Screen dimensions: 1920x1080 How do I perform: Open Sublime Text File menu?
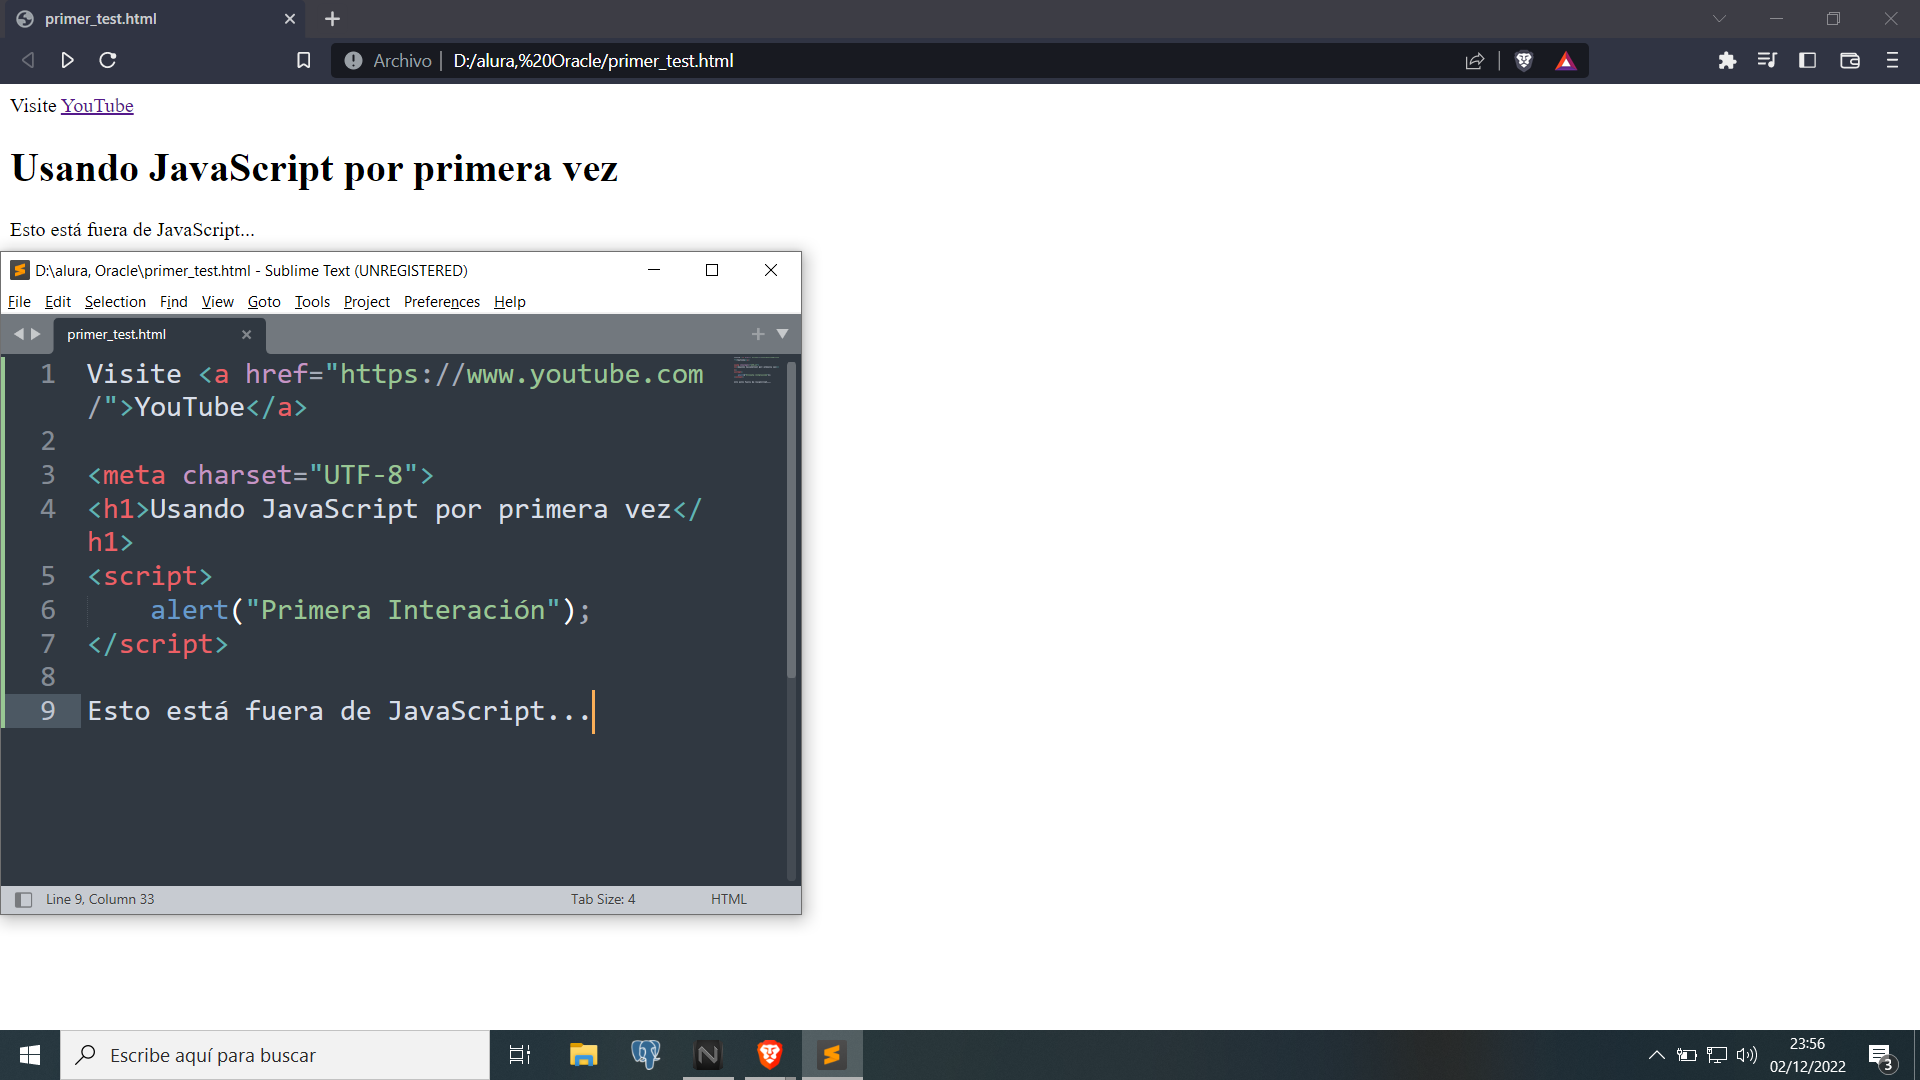pyautogui.click(x=19, y=302)
